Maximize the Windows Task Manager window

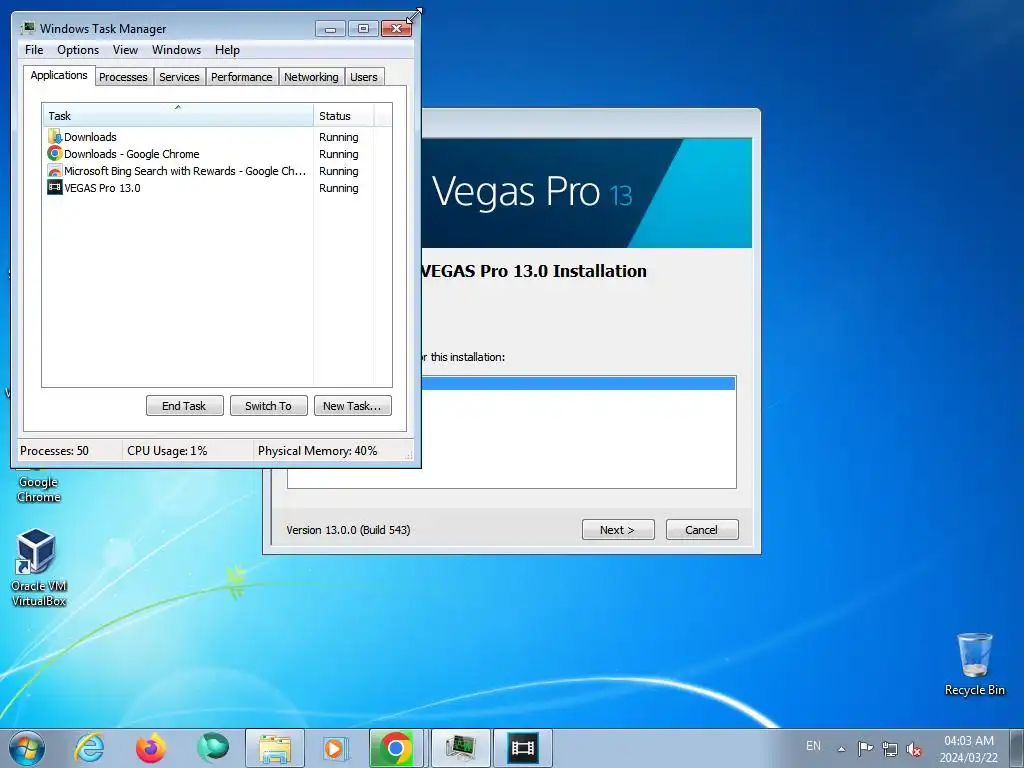tap(363, 29)
